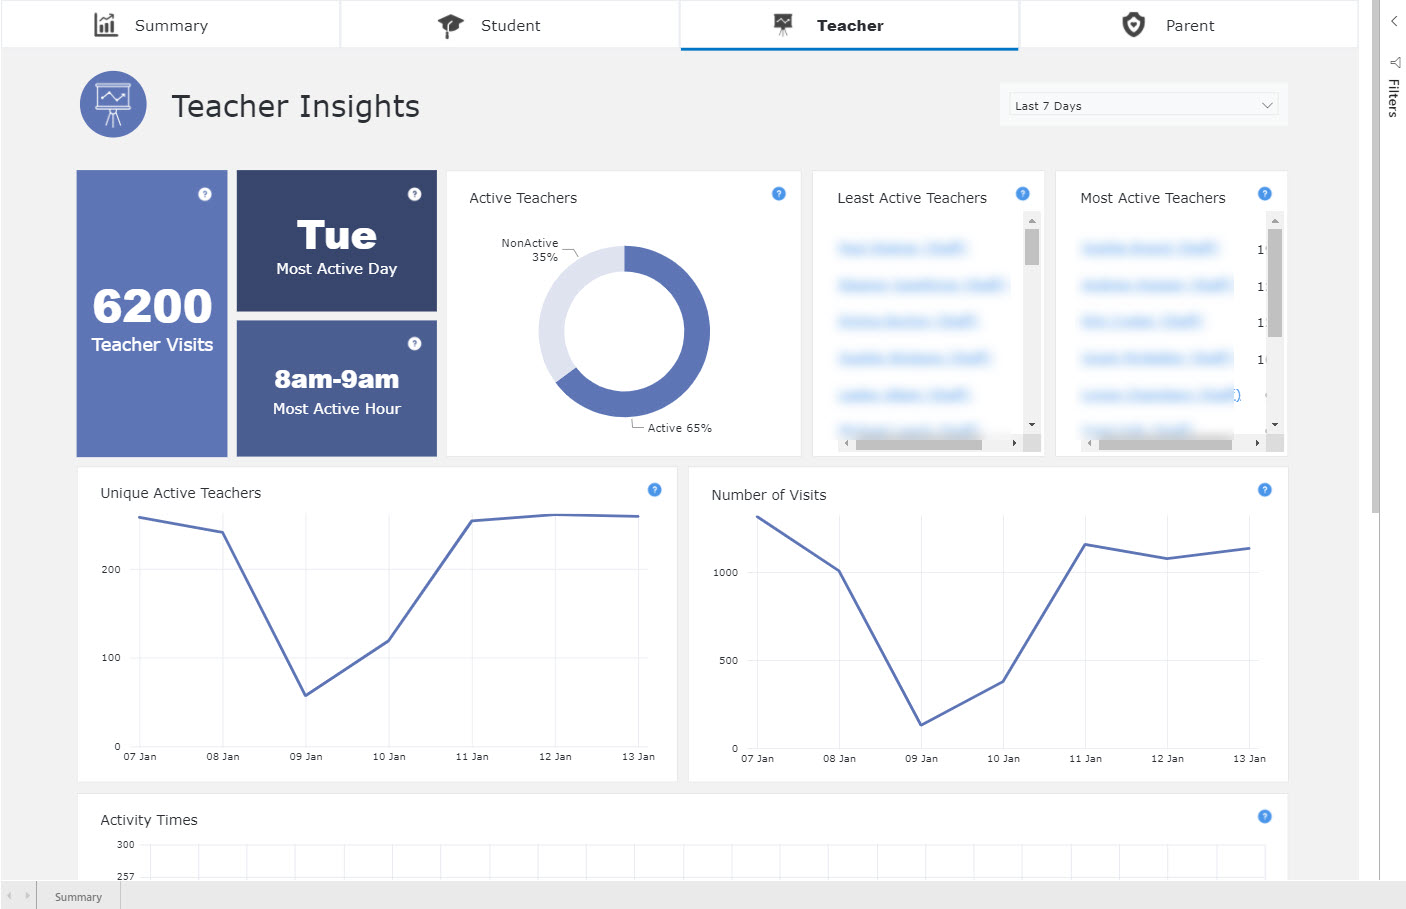Click the help icon on Number of Visits chart
This screenshot has height=909, width=1406.
(1264, 490)
